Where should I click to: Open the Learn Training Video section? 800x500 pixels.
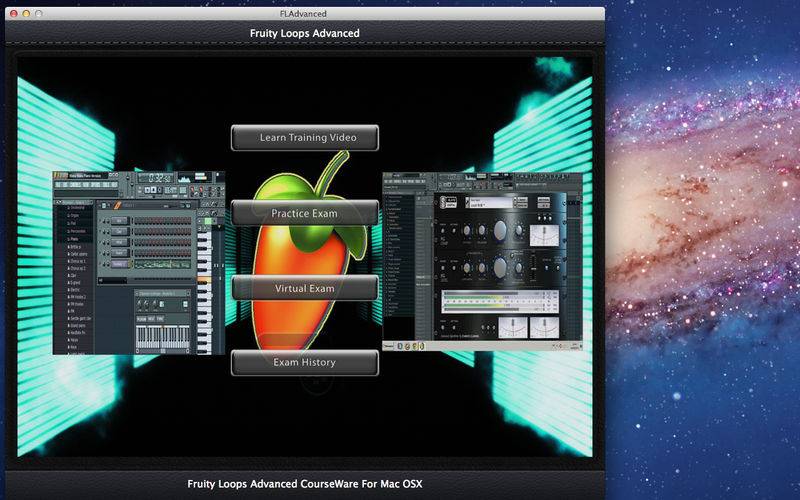(305, 138)
